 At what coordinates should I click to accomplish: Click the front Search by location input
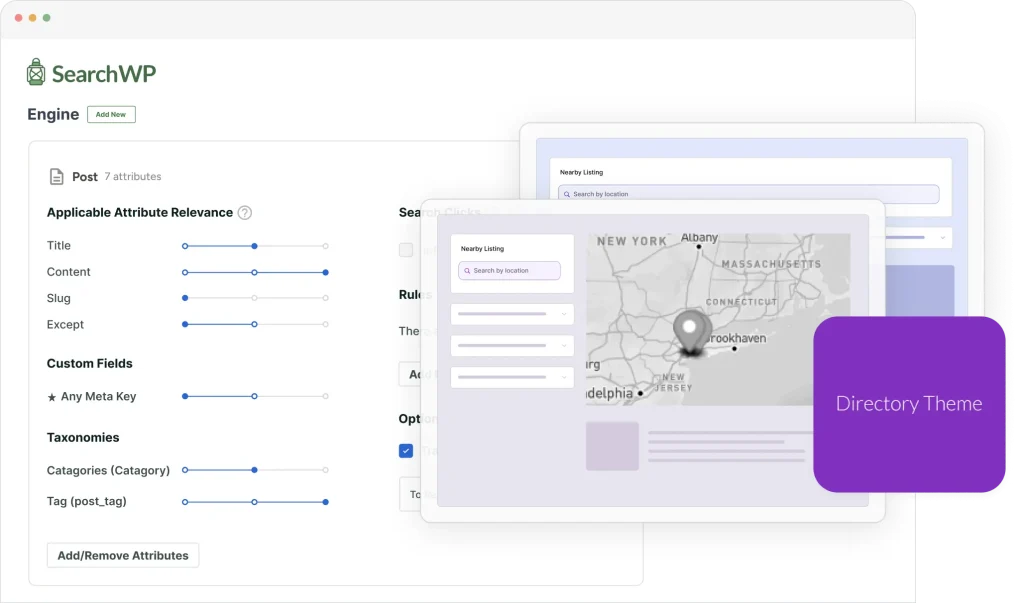pyautogui.click(x=509, y=270)
